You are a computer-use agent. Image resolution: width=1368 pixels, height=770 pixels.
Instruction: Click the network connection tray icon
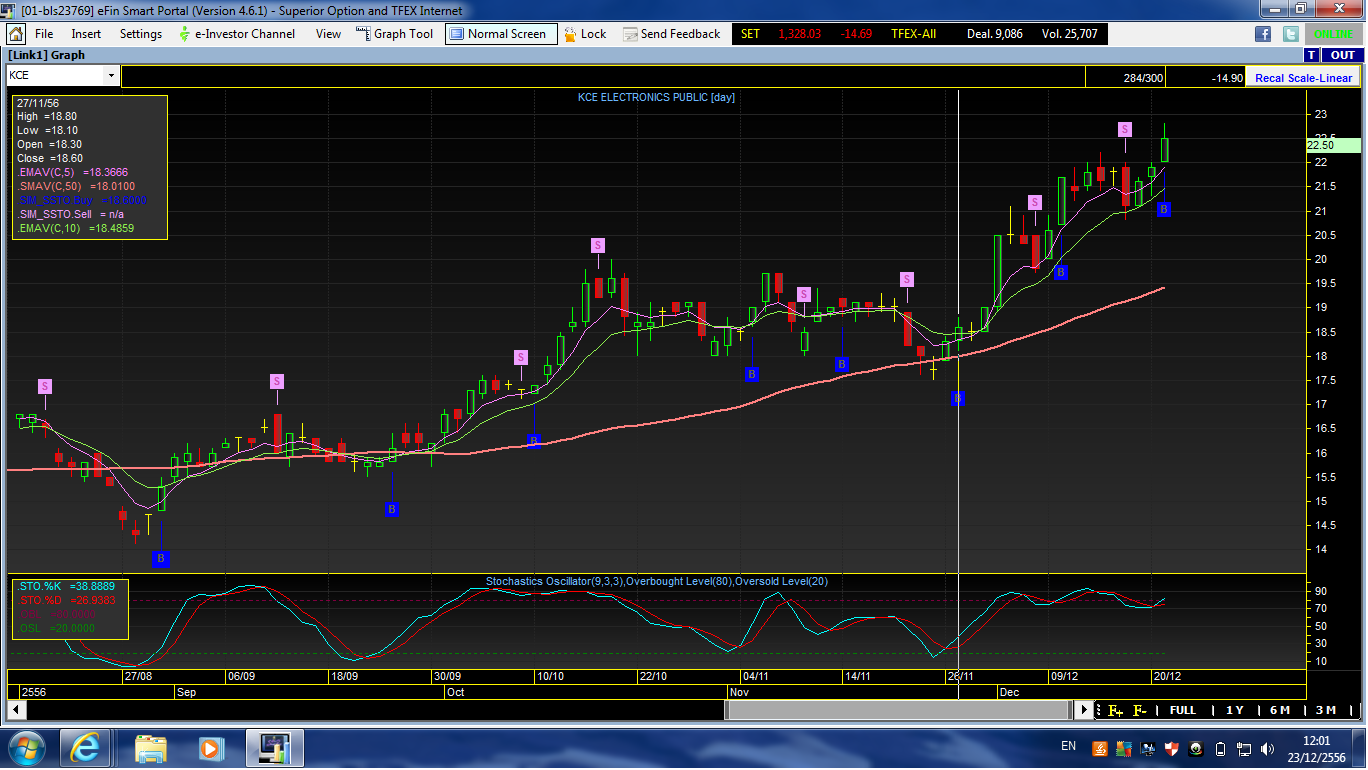tap(1245, 748)
